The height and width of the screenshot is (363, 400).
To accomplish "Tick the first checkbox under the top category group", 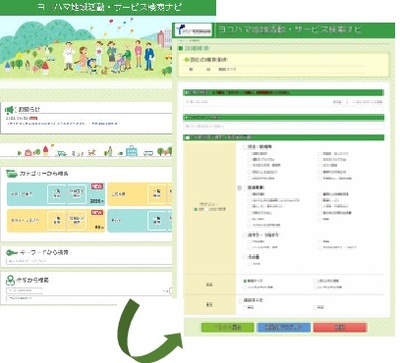I will [x=249, y=154].
